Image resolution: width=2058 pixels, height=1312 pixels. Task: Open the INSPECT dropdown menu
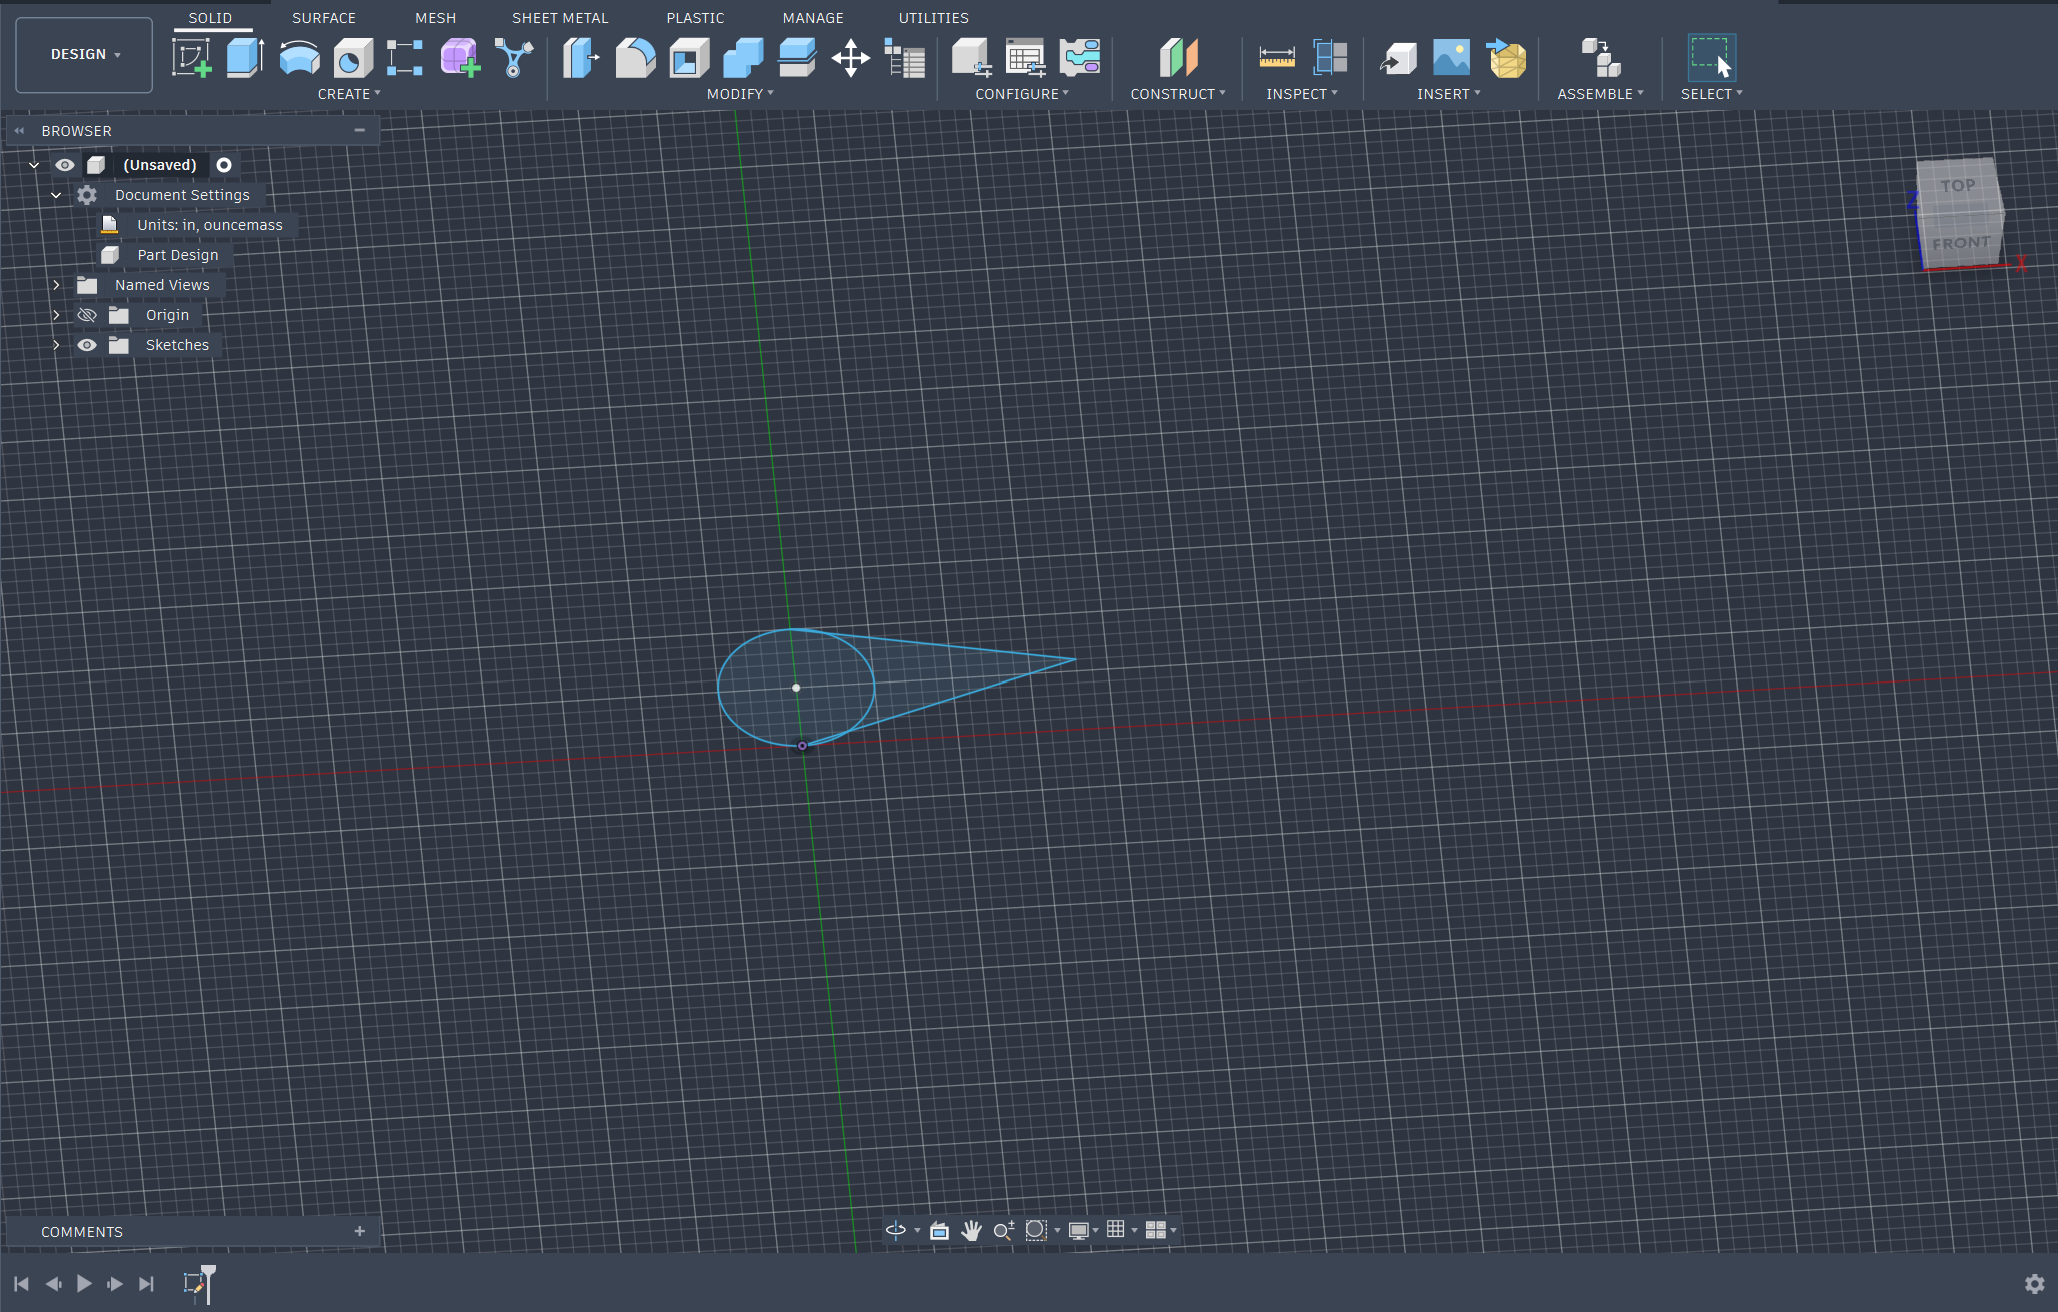pos(1302,94)
